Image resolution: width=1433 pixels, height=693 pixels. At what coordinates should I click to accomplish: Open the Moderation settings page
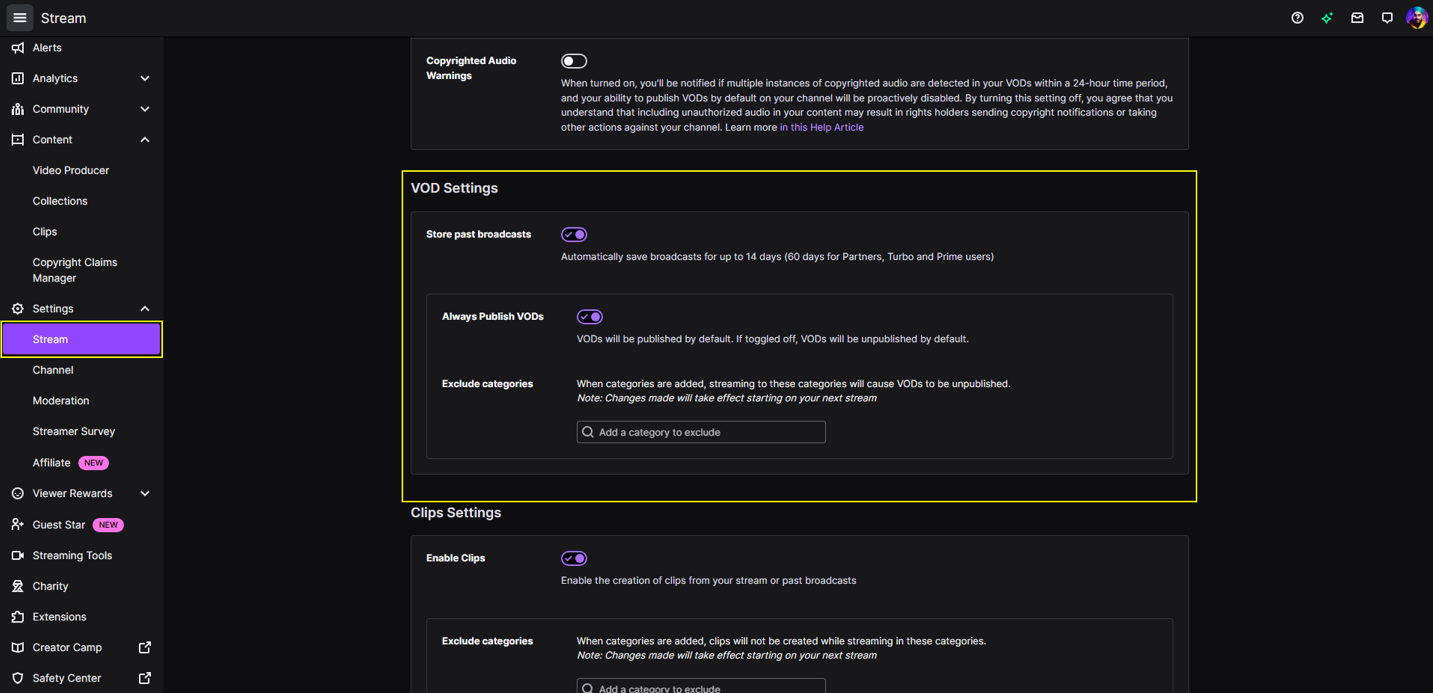pos(60,400)
